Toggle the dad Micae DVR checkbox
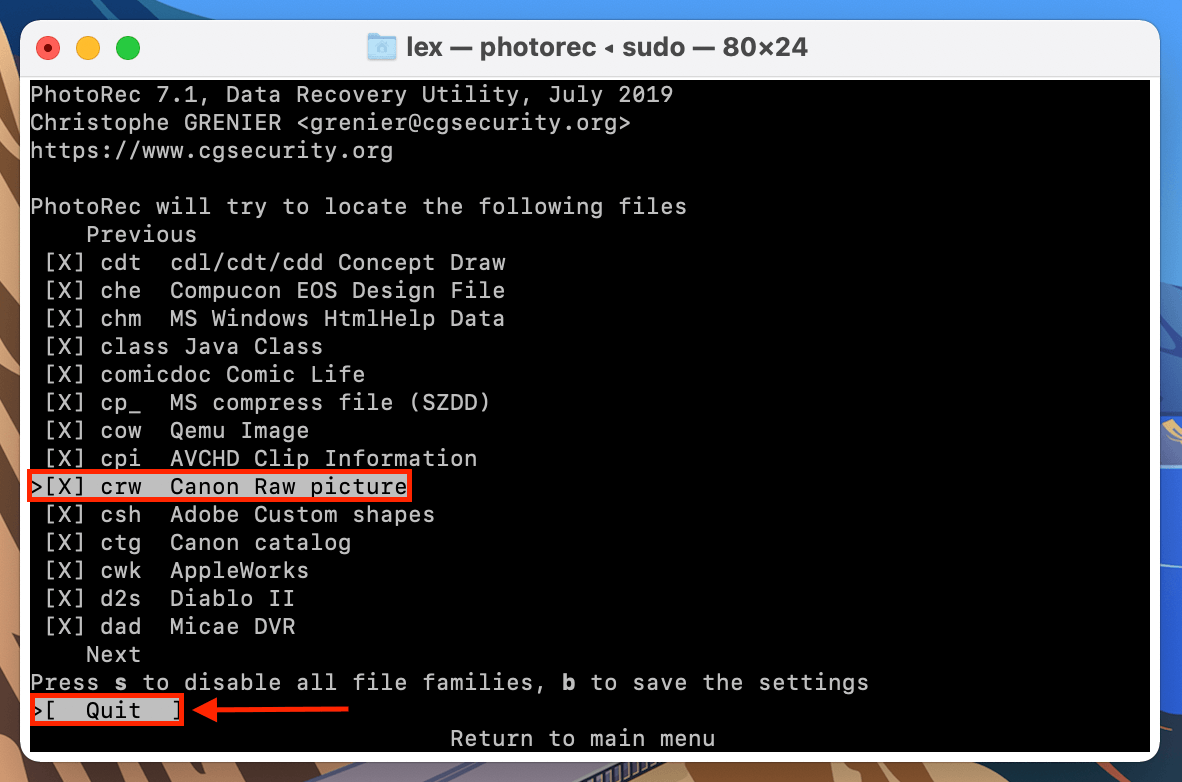 65,626
